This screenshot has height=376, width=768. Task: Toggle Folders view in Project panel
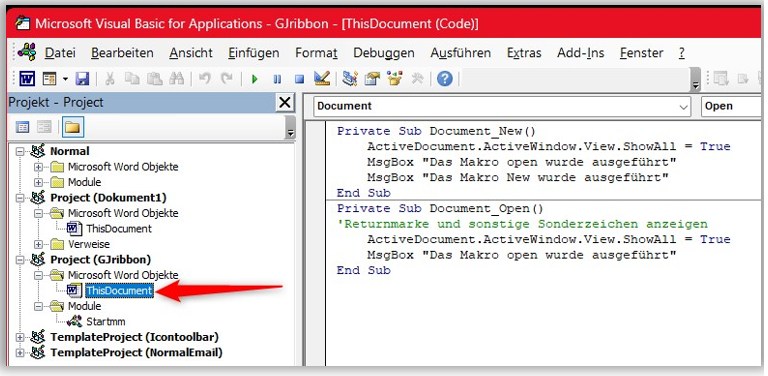72,127
